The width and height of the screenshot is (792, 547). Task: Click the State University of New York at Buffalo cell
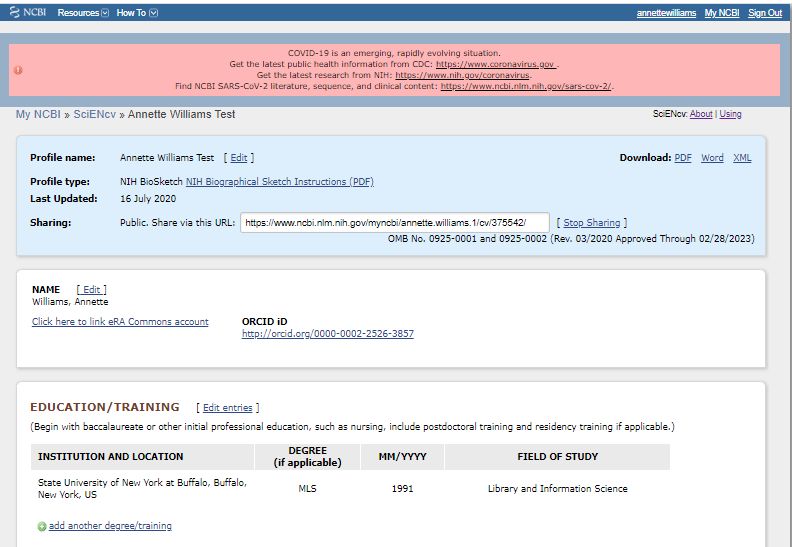(x=142, y=488)
